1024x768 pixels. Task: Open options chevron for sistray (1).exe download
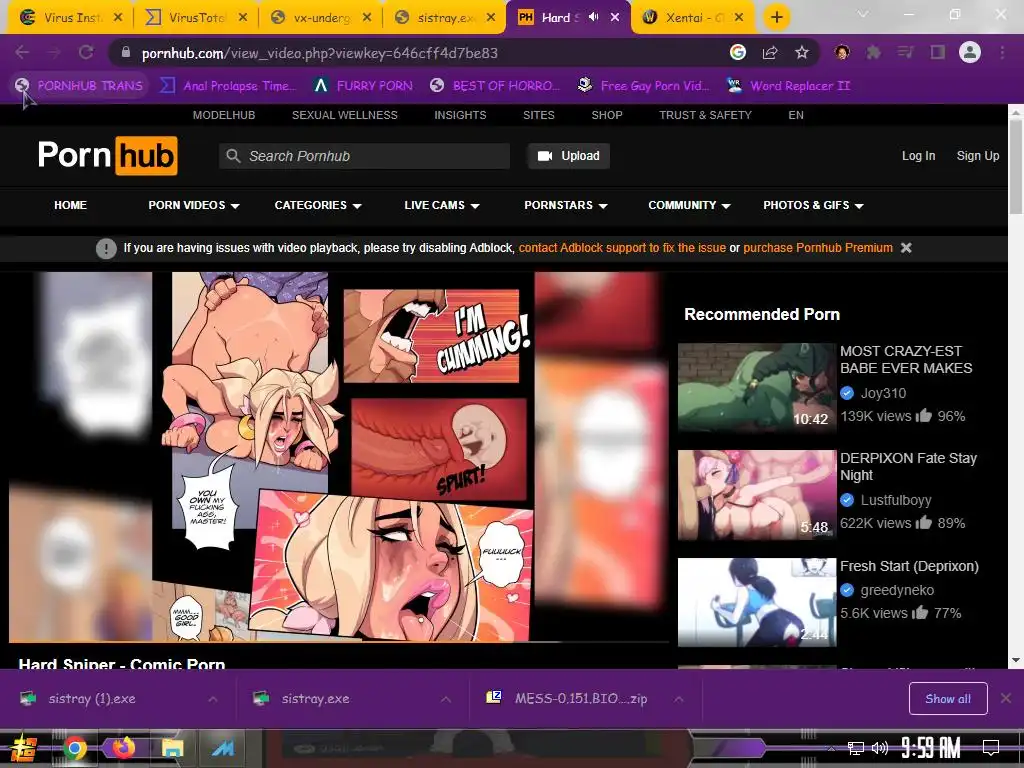[213, 699]
